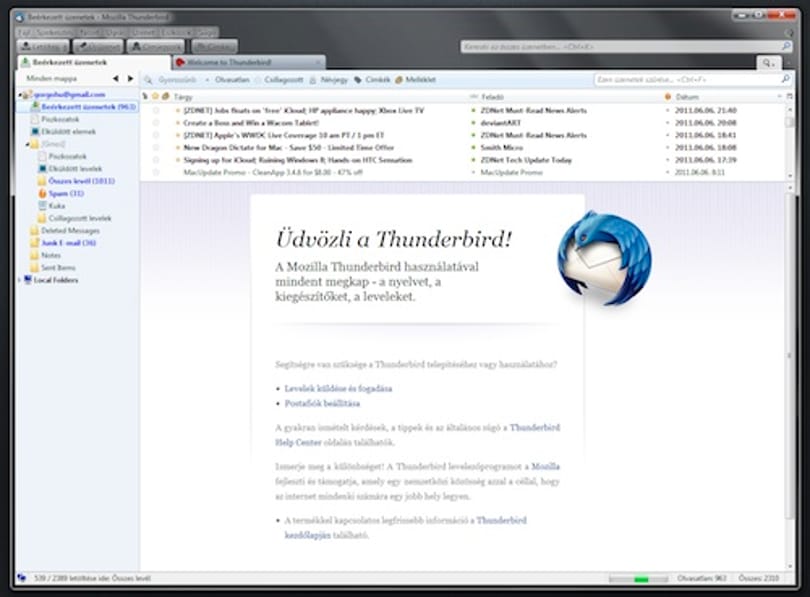Open the Szerkesztés menu
Viewport: 810px width, 597px height.
(x=55, y=32)
